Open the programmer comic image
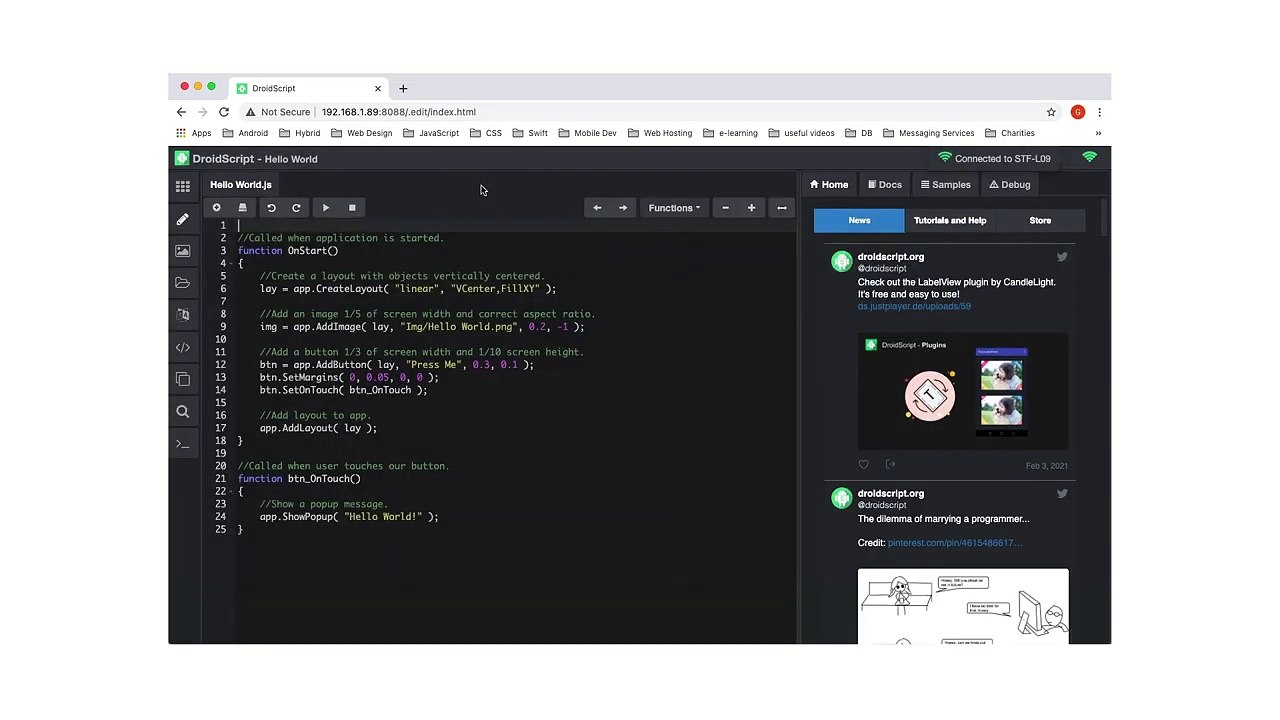Screen dimensions: 1280x720 tap(963, 606)
